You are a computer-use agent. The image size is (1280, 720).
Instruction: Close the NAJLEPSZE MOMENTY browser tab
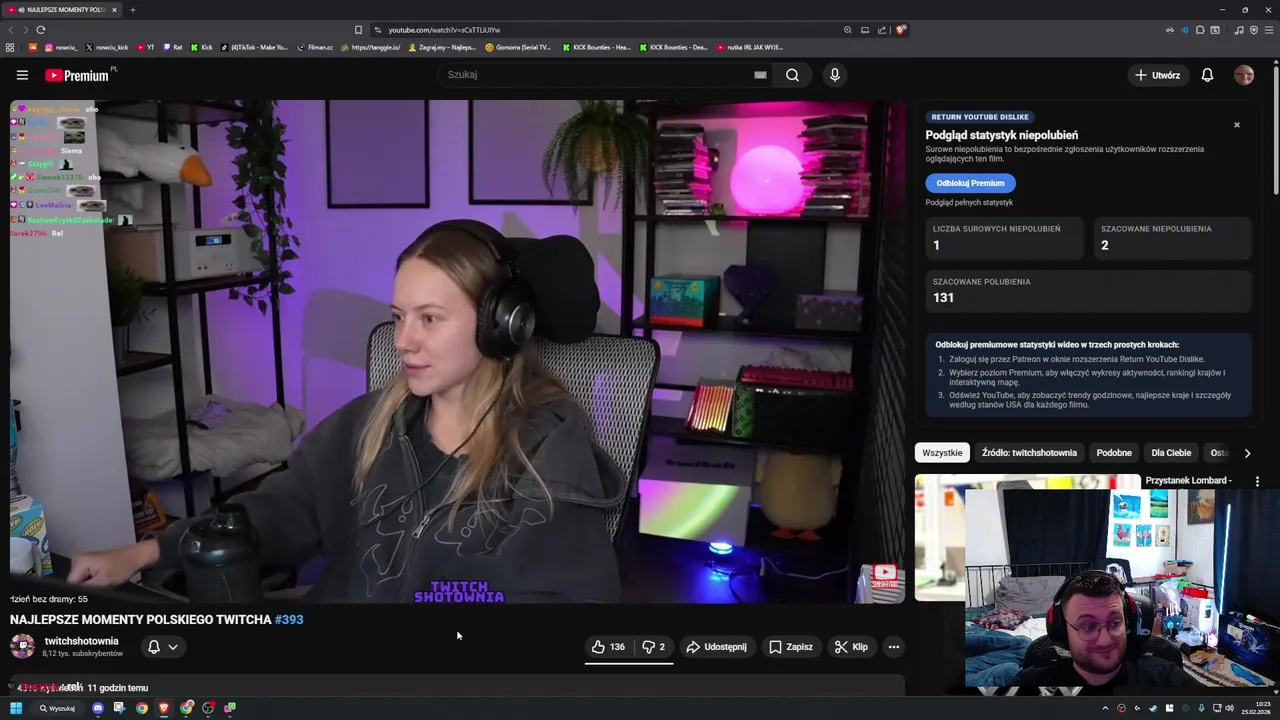[x=114, y=10]
